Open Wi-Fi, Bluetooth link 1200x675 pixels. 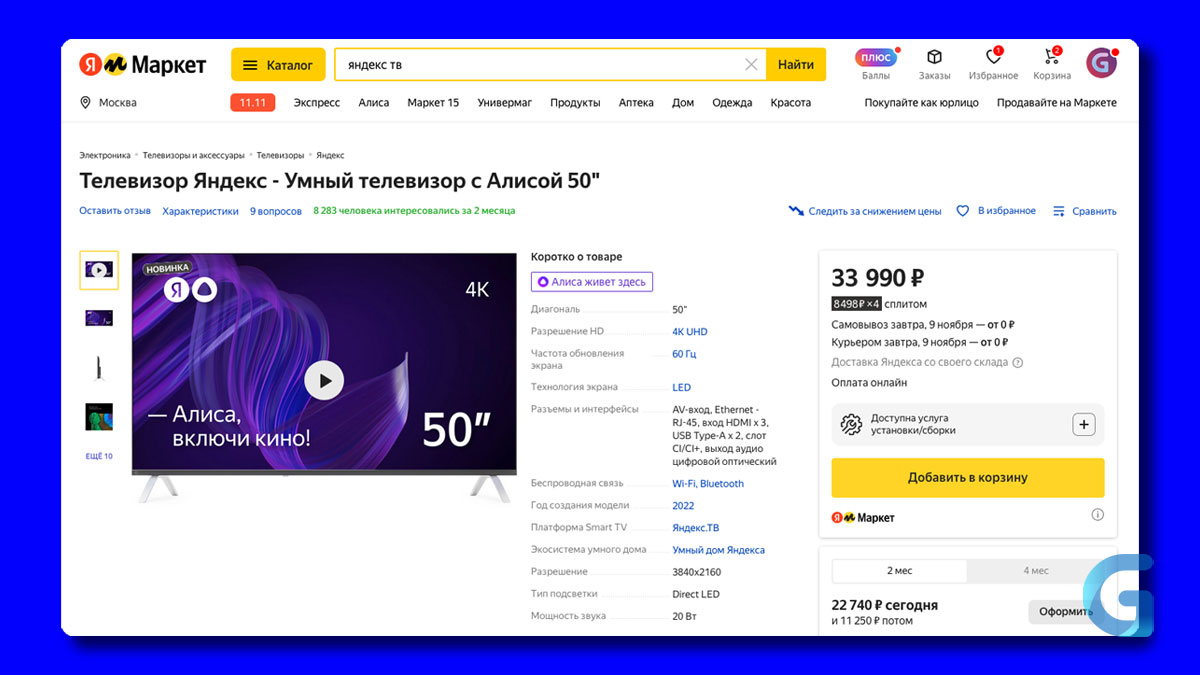[708, 484]
